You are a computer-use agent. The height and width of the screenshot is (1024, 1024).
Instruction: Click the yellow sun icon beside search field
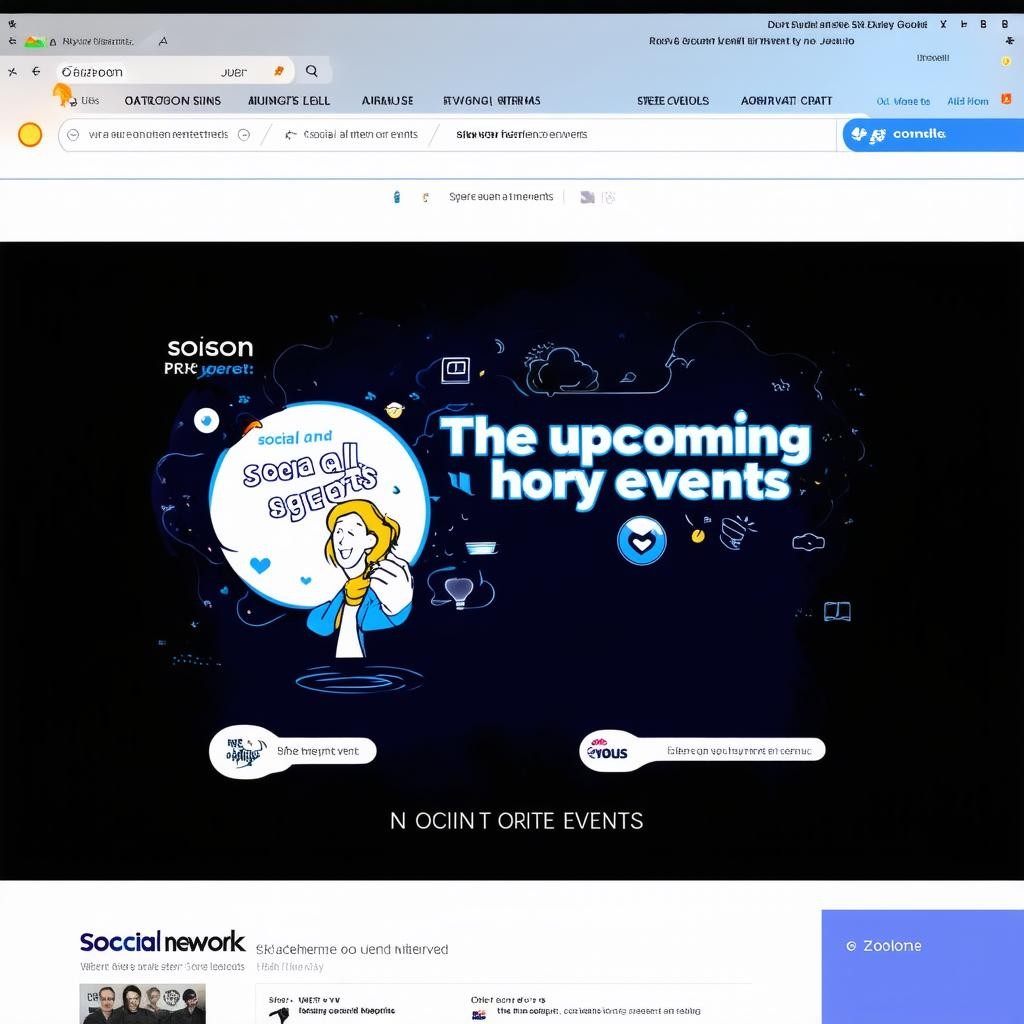pos(30,134)
